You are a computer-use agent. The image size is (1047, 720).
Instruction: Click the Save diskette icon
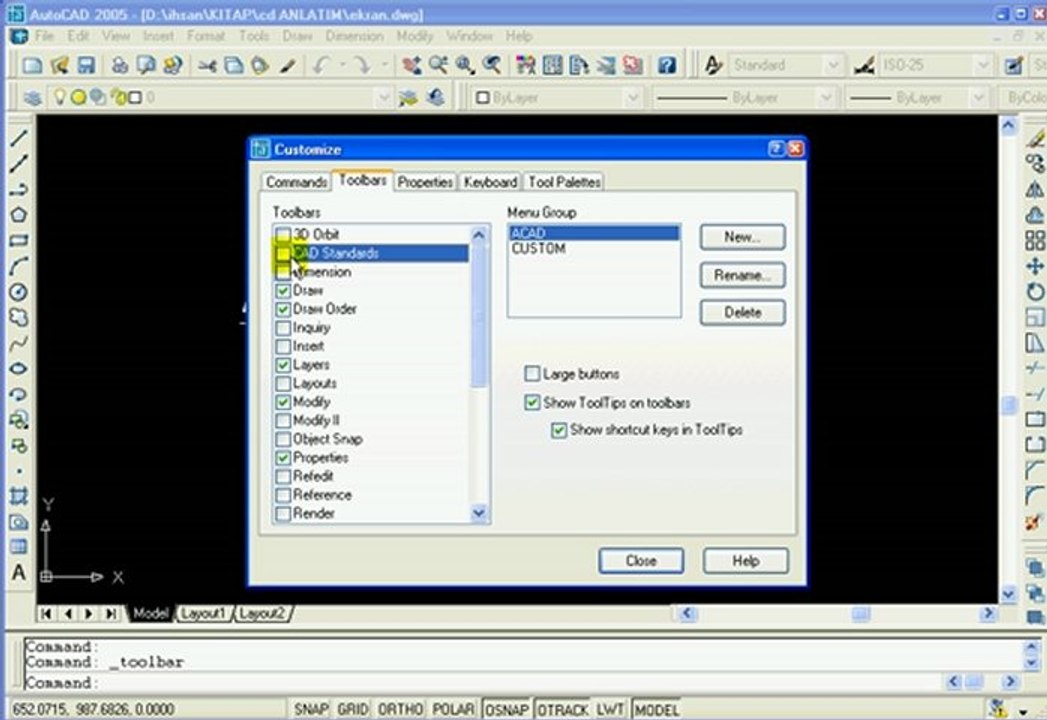tap(86, 65)
